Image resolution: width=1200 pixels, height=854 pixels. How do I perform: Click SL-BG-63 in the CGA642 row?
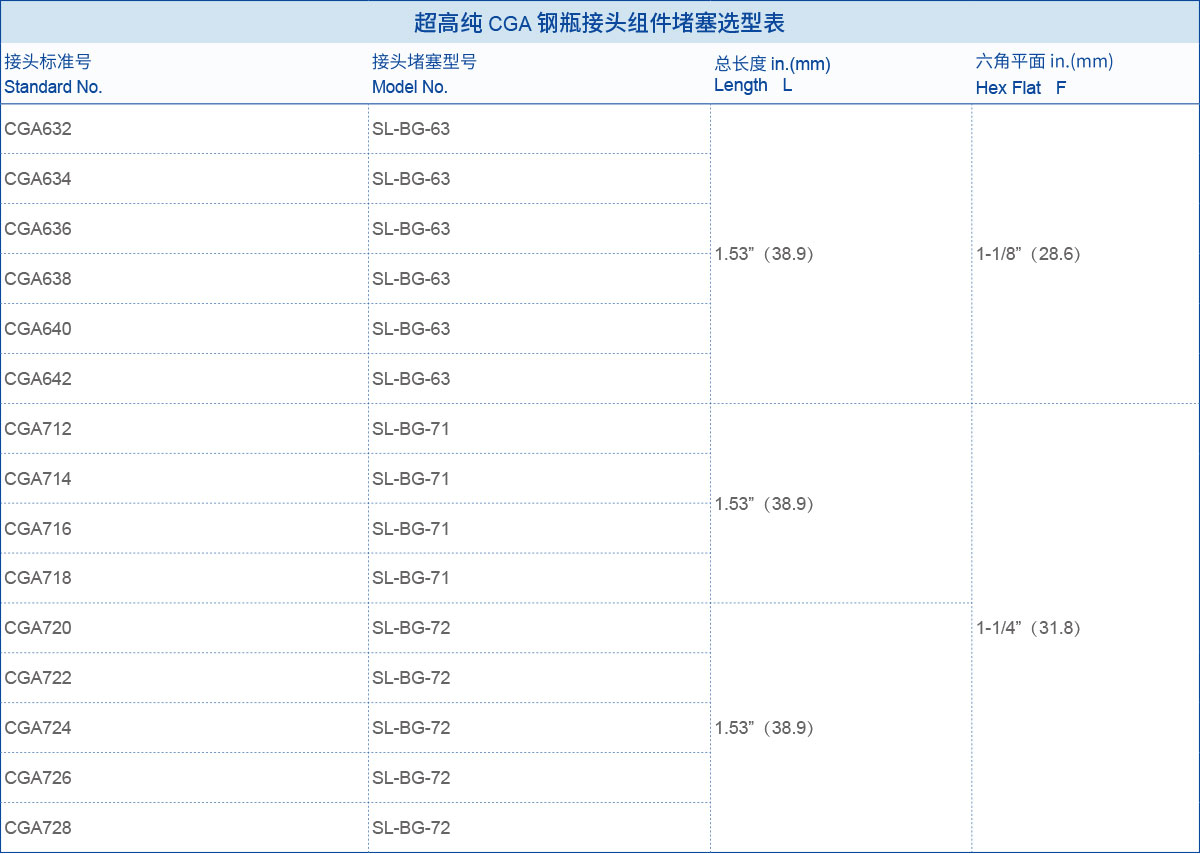pyautogui.click(x=411, y=379)
